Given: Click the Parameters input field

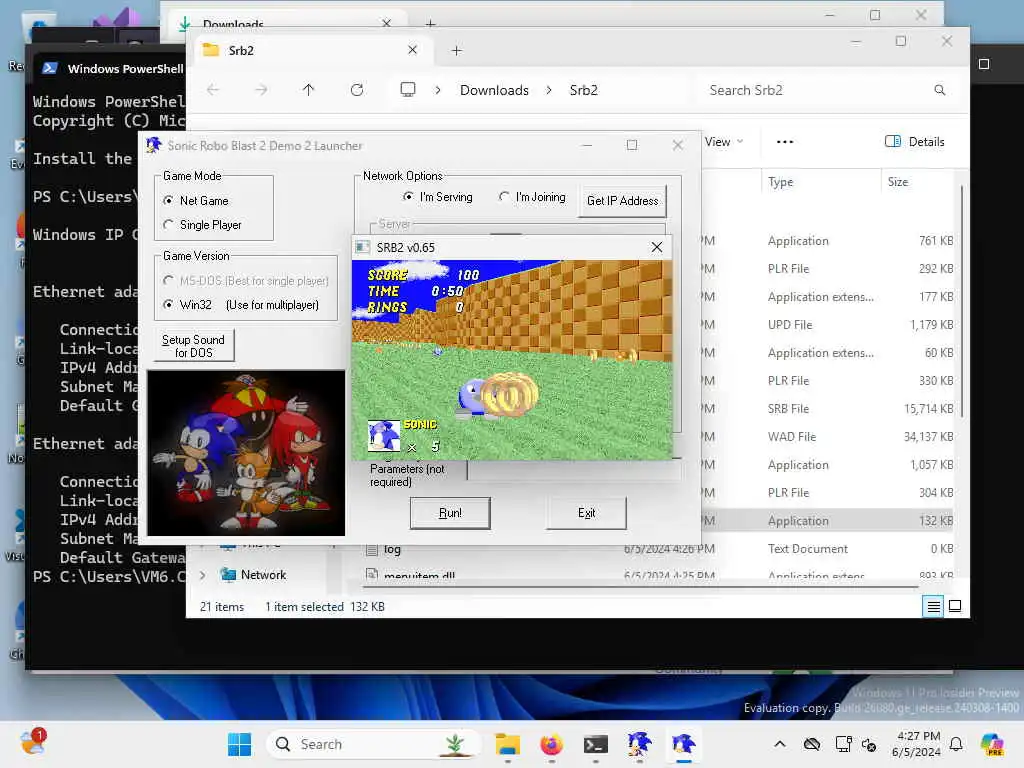Looking at the screenshot, I should [575, 470].
